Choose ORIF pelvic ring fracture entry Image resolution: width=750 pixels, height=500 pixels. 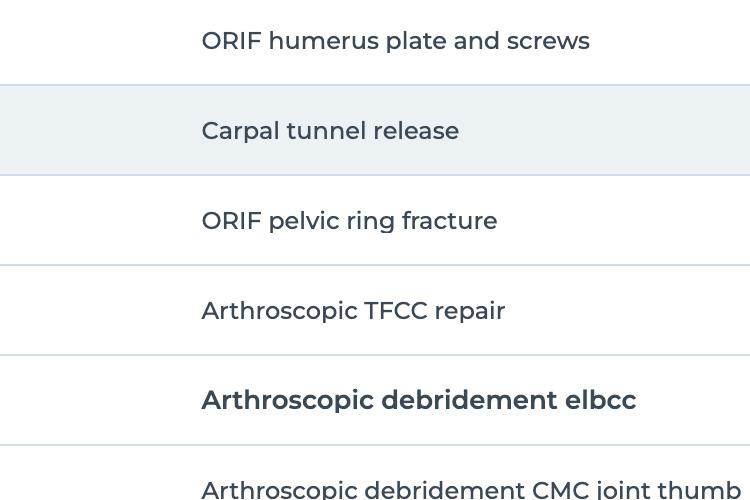375,220
